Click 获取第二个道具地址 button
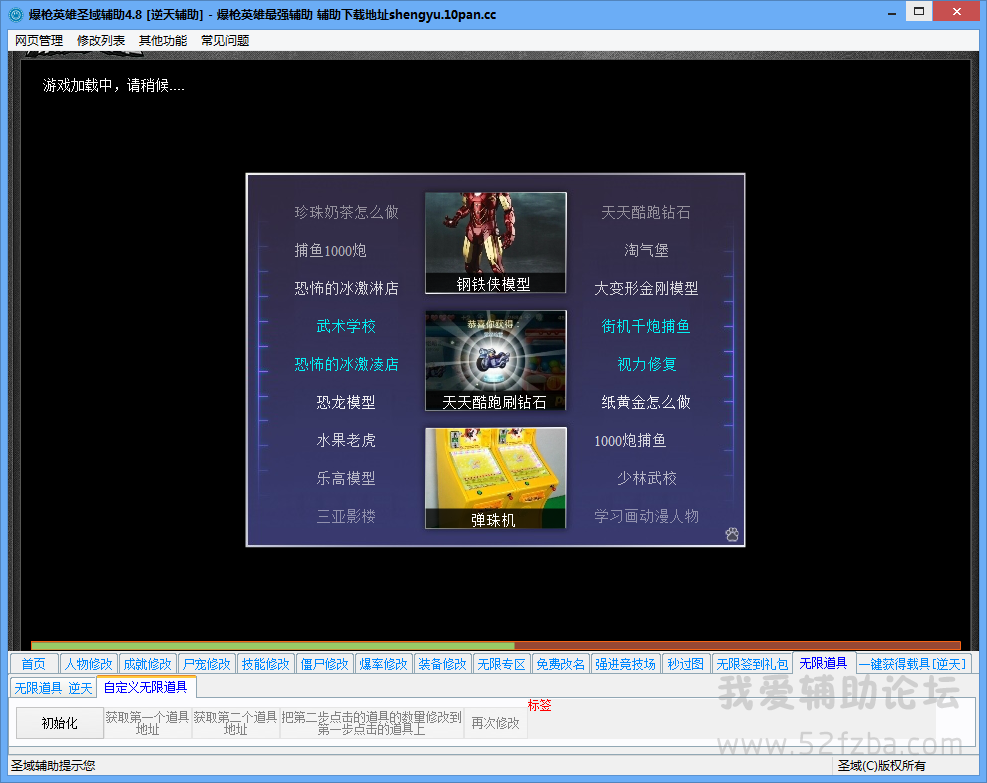The image size is (987, 783). pos(235,723)
